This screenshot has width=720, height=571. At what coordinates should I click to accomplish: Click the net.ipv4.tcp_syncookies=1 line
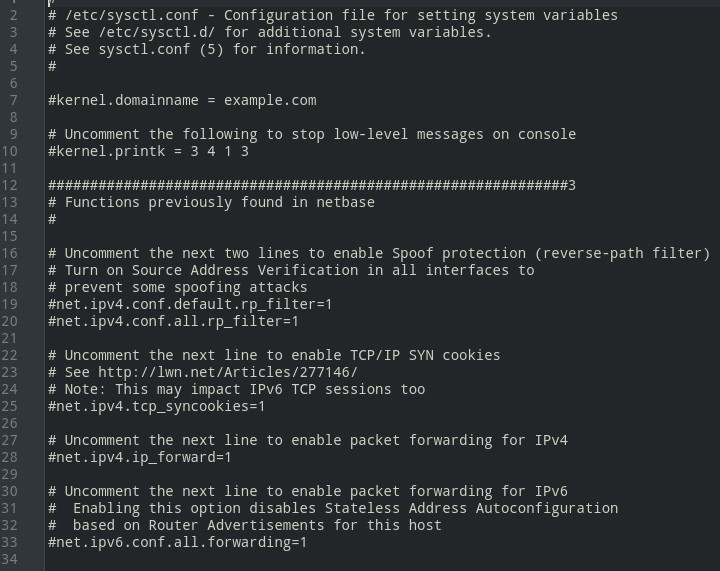(x=156, y=406)
